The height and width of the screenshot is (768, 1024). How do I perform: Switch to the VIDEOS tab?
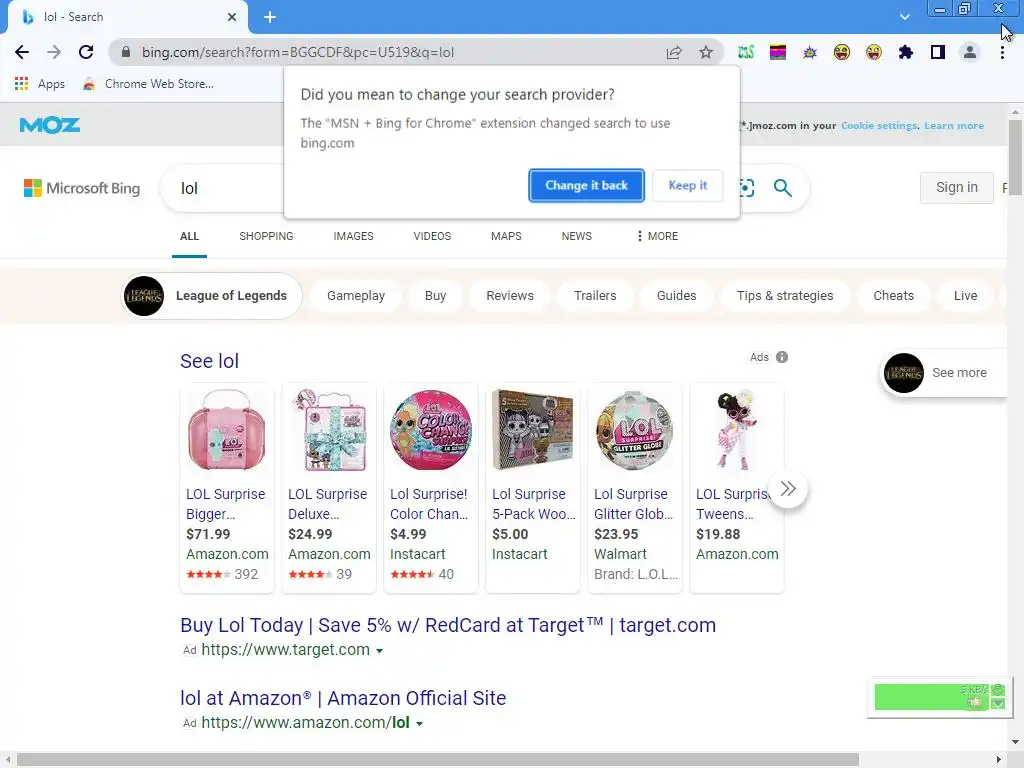432,236
